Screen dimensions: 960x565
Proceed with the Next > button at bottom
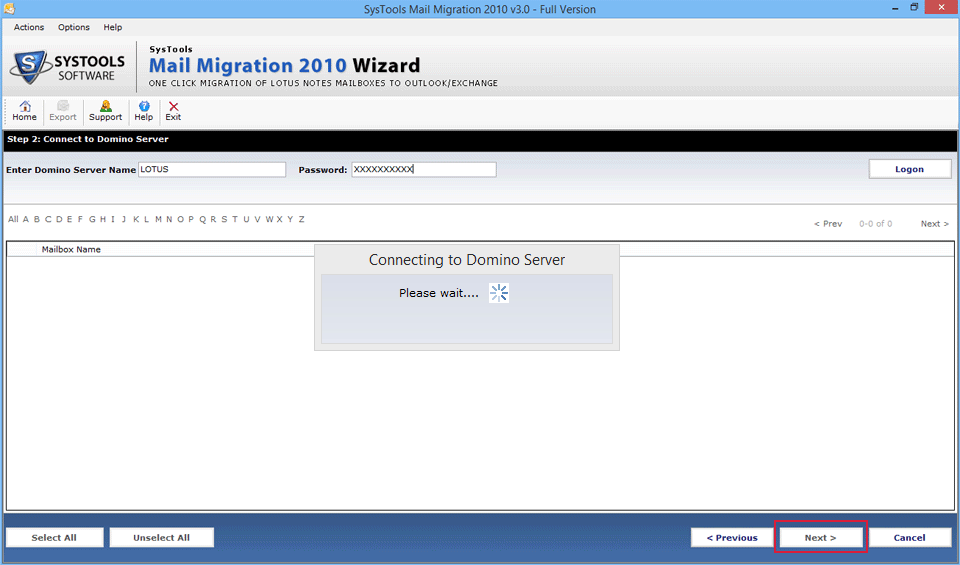click(x=820, y=537)
